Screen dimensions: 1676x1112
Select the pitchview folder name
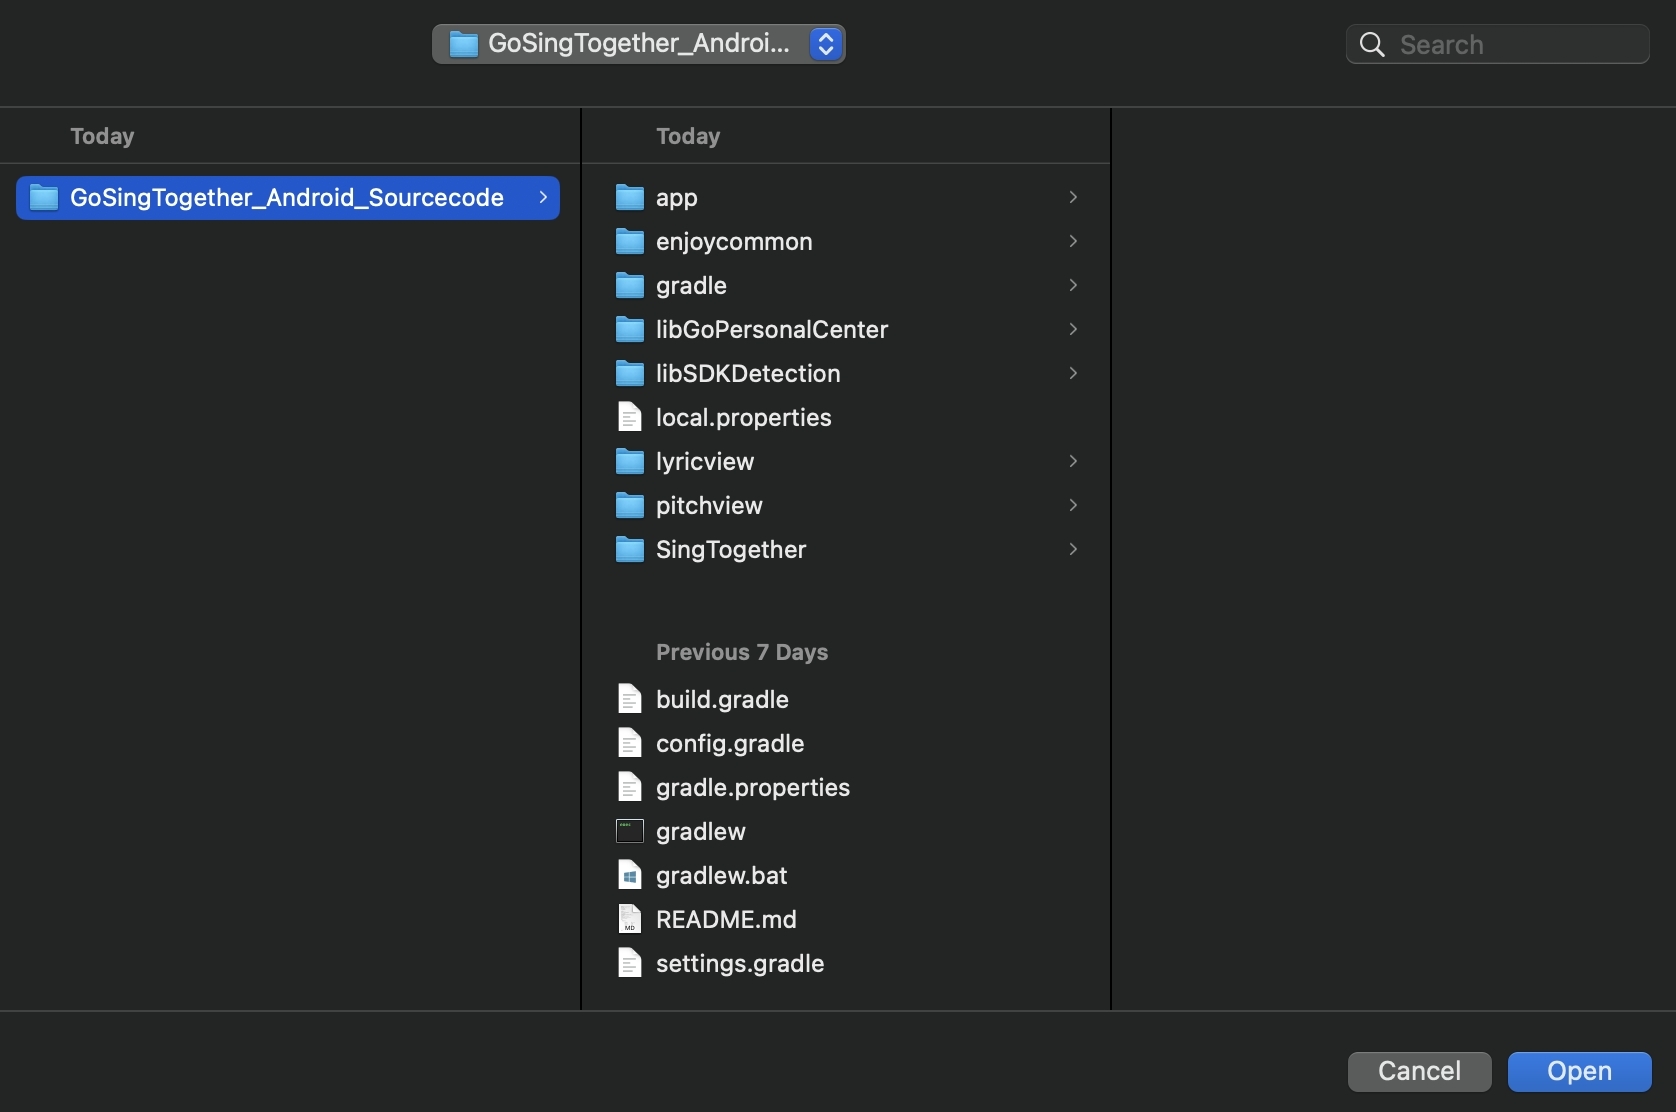pyautogui.click(x=709, y=506)
